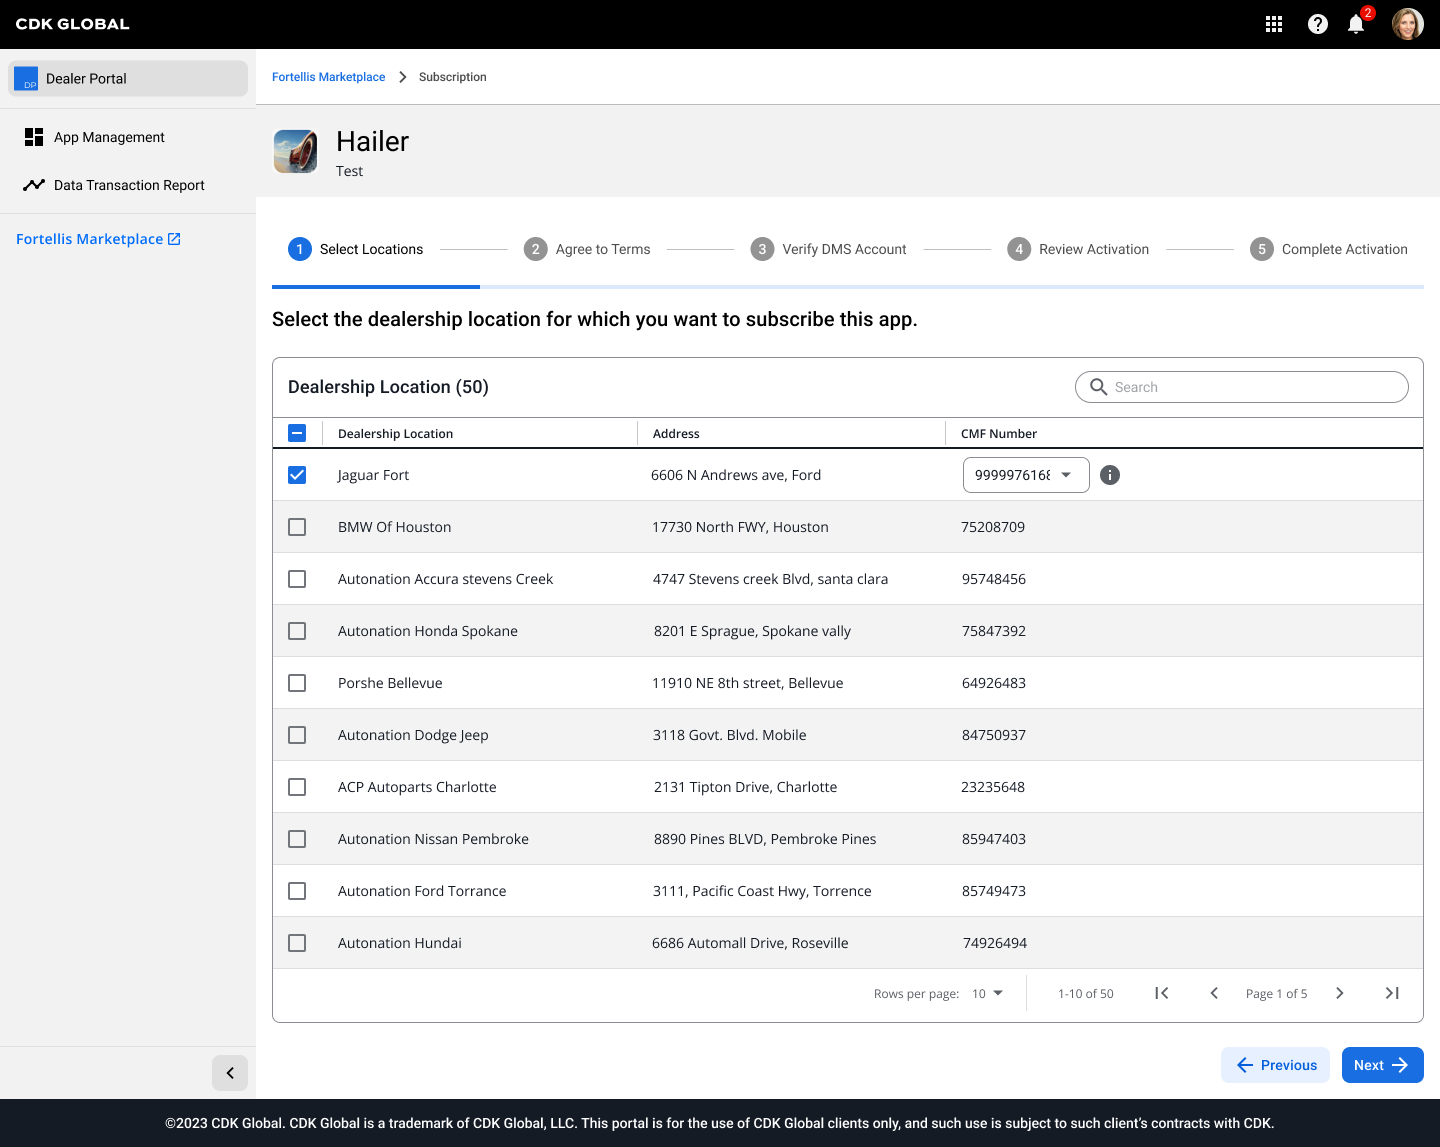Image resolution: width=1440 pixels, height=1147 pixels.
Task: Click the address 3118 Govt. Blvd. Mobile
Action: (x=730, y=735)
